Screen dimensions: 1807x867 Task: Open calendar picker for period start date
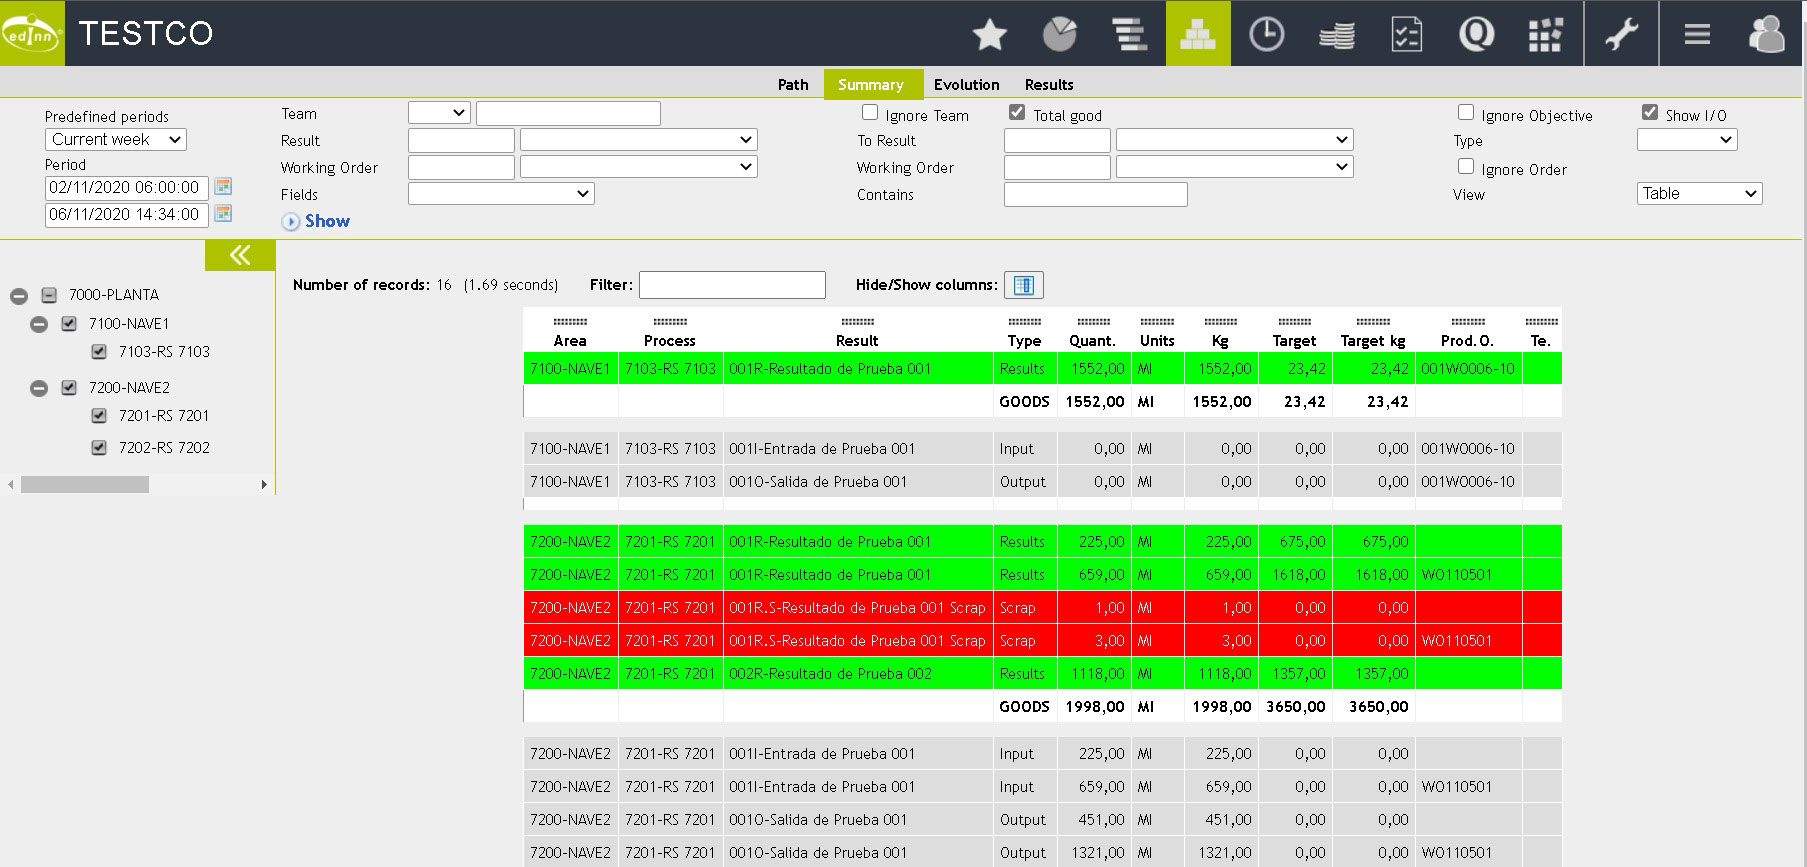tap(223, 187)
